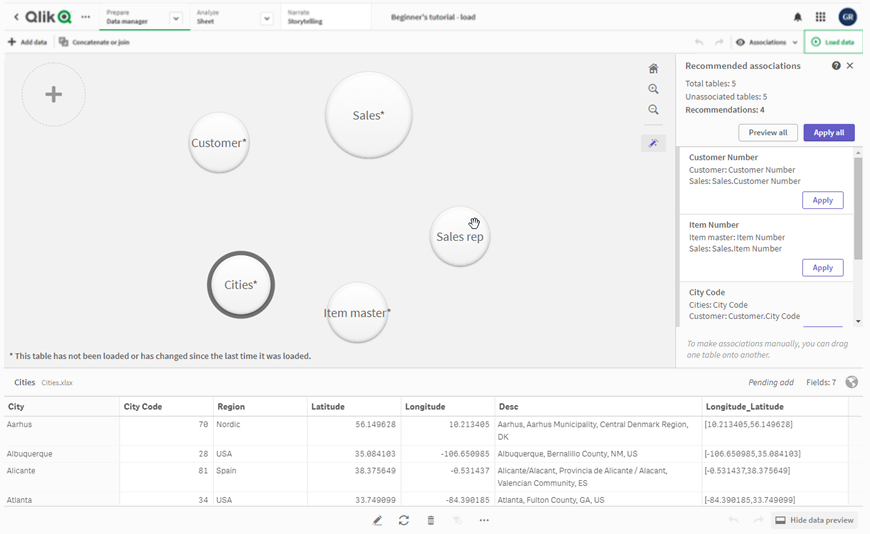Click Preview all recommendations
Viewport: 870px width, 534px height.
coord(768,133)
